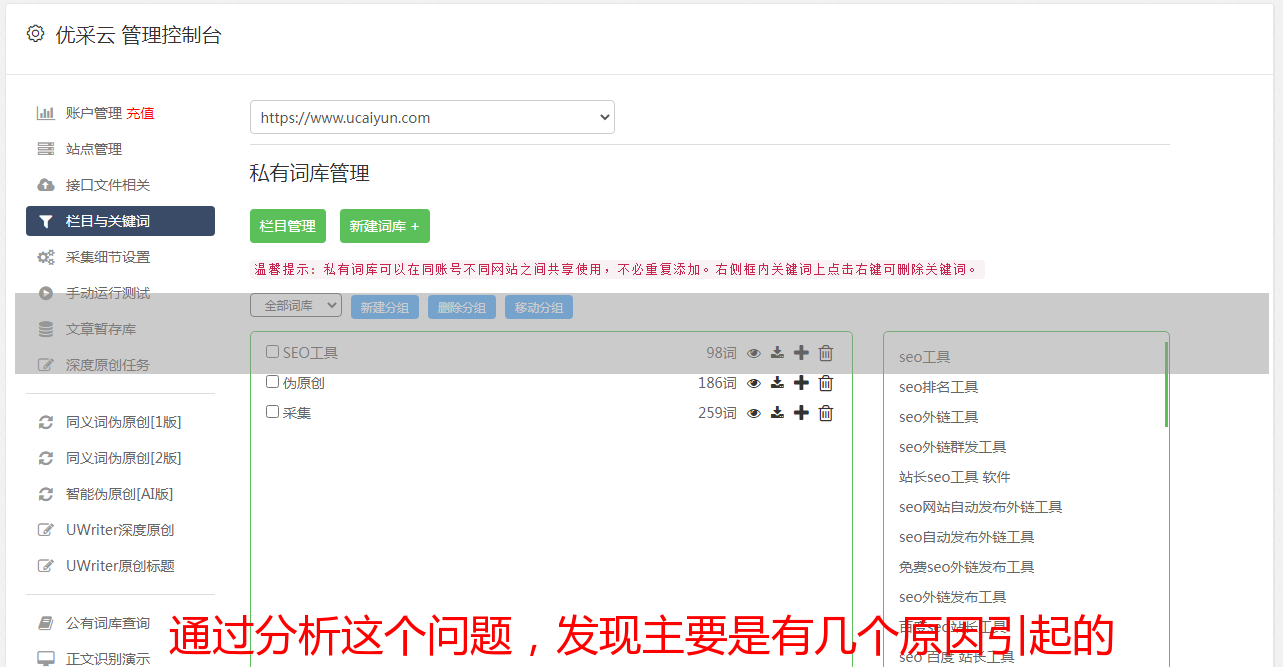The width and height of the screenshot is (1283, 667).
Task: Click the book icon for 公有词库查询
Action: 45,623
